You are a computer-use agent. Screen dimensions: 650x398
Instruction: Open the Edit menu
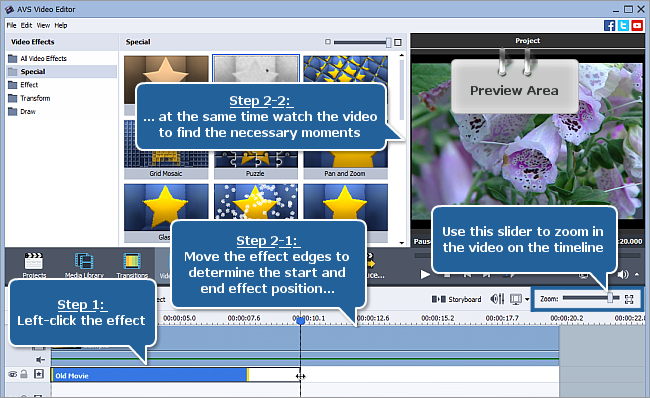click(x=26, y=25)
